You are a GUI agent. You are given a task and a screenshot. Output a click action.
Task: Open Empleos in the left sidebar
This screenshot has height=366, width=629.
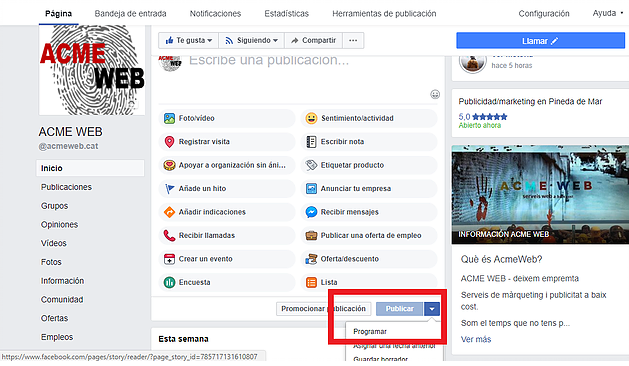(57, 337)
